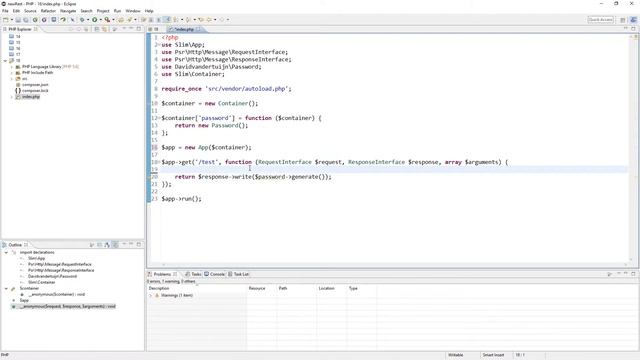The height and width of the screenshot is (360, 640).
Task: Select folder 14 in PHP Explorer
Action: [18, 36]
